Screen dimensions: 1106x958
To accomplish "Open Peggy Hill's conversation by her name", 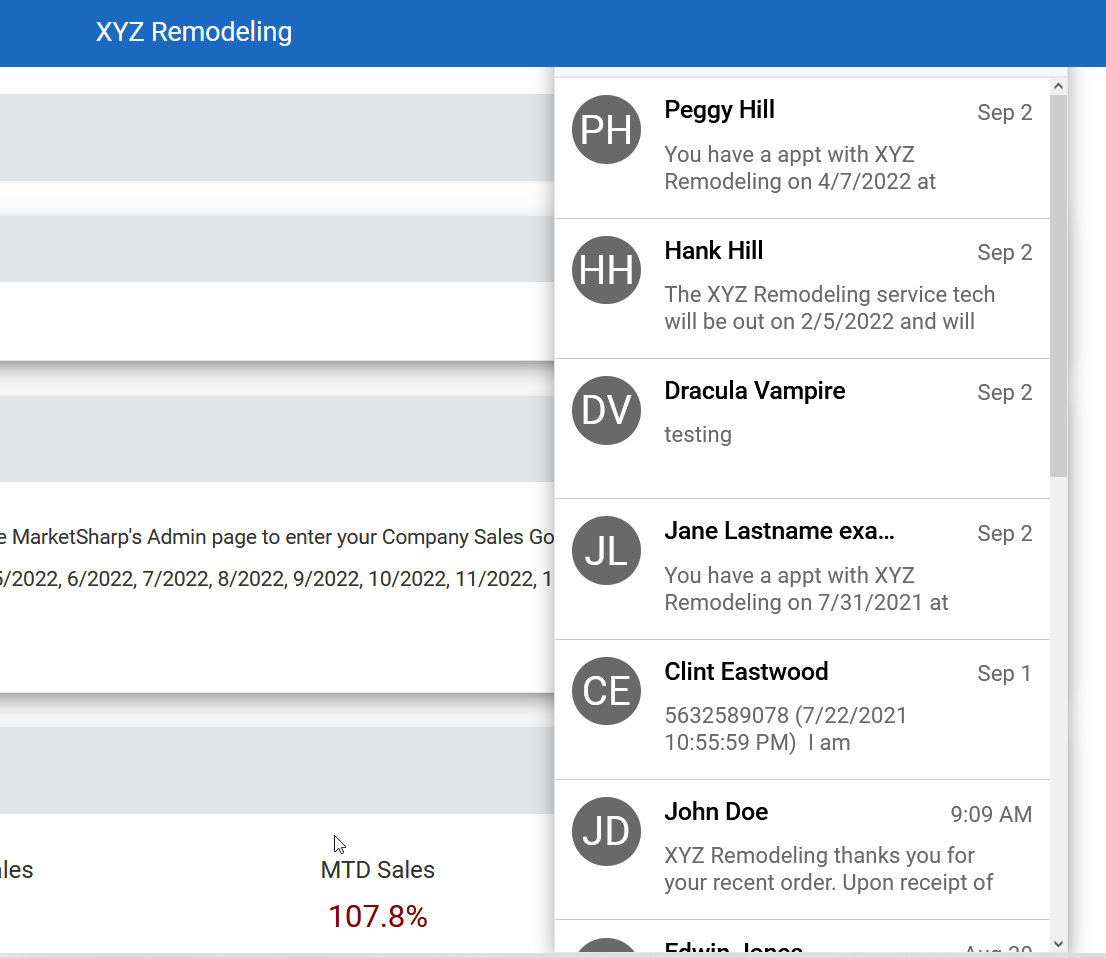I will tap(719, 110).
